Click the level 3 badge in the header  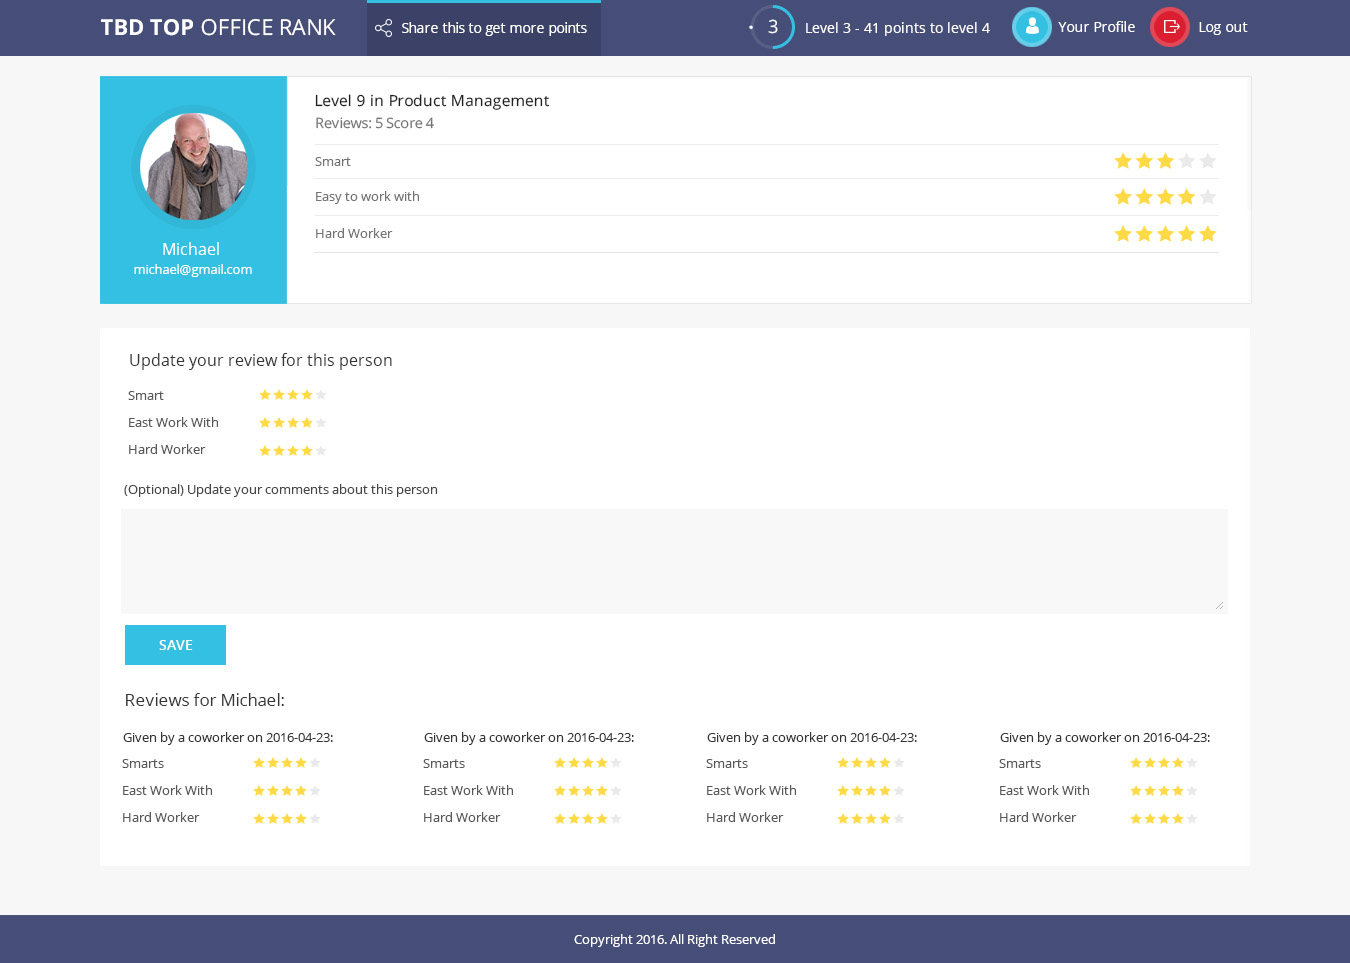pos(771,27)
